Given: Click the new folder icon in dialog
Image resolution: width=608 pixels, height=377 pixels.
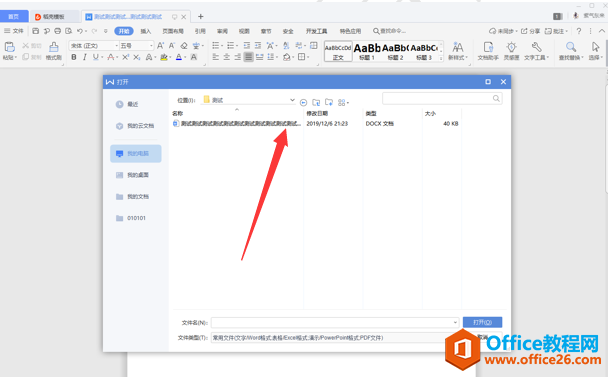Looking at the screenshot, I should point(329,102).
